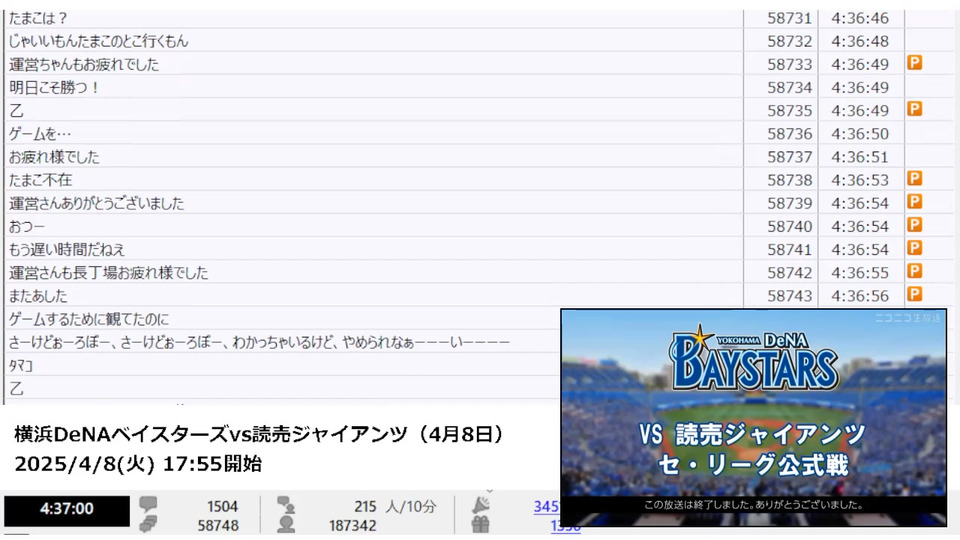The width and height of the screenshot is (960, 540).
Task: Click the party popper ad icon
Action: coord(481,505)
